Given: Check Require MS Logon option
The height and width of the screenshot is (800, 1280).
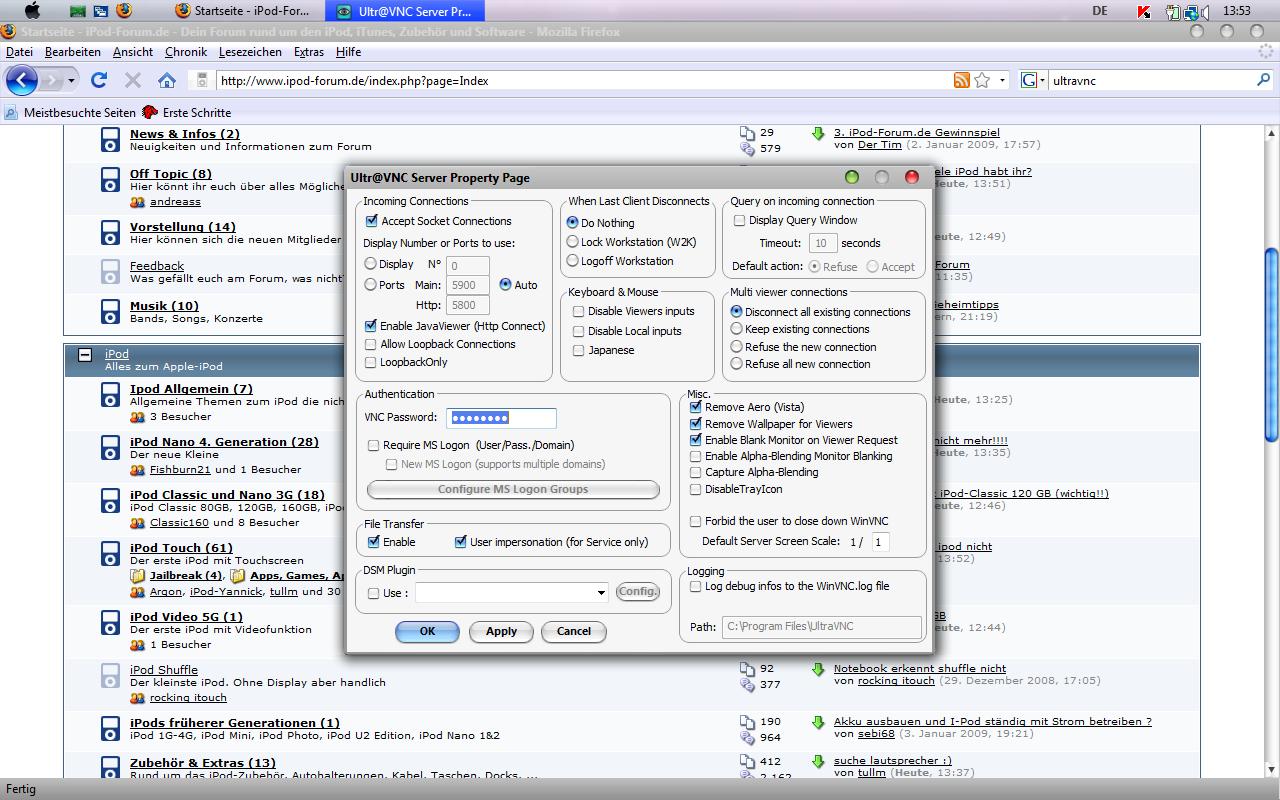Looking at the screenshot, I should (373, 445).
